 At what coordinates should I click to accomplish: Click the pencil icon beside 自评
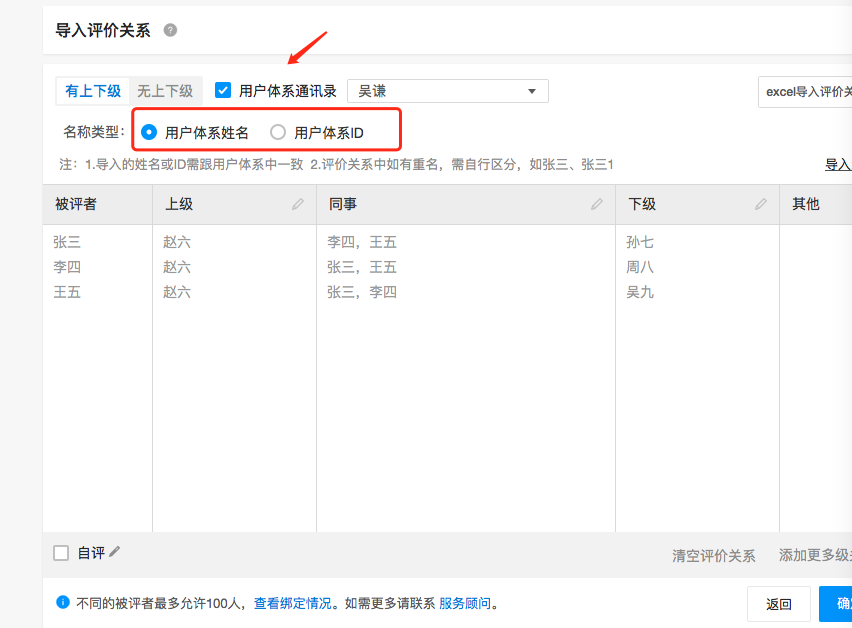pyautogui.click(x=115, y=552)
